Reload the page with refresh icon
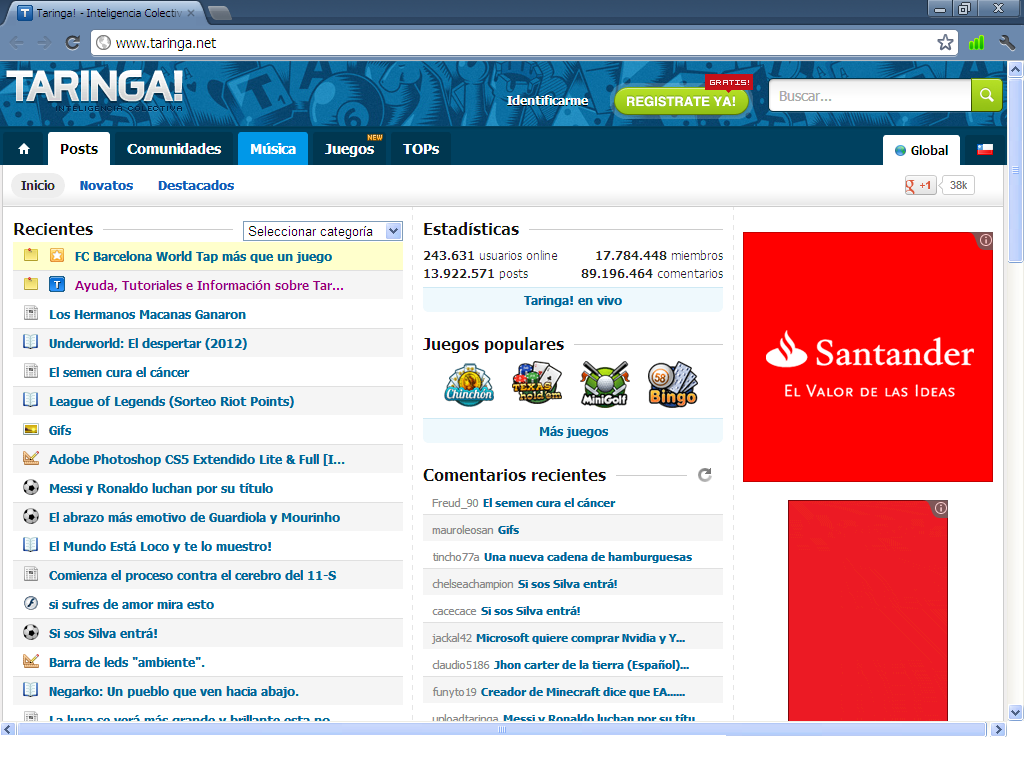1024x768 pixels. coord(72,43)
